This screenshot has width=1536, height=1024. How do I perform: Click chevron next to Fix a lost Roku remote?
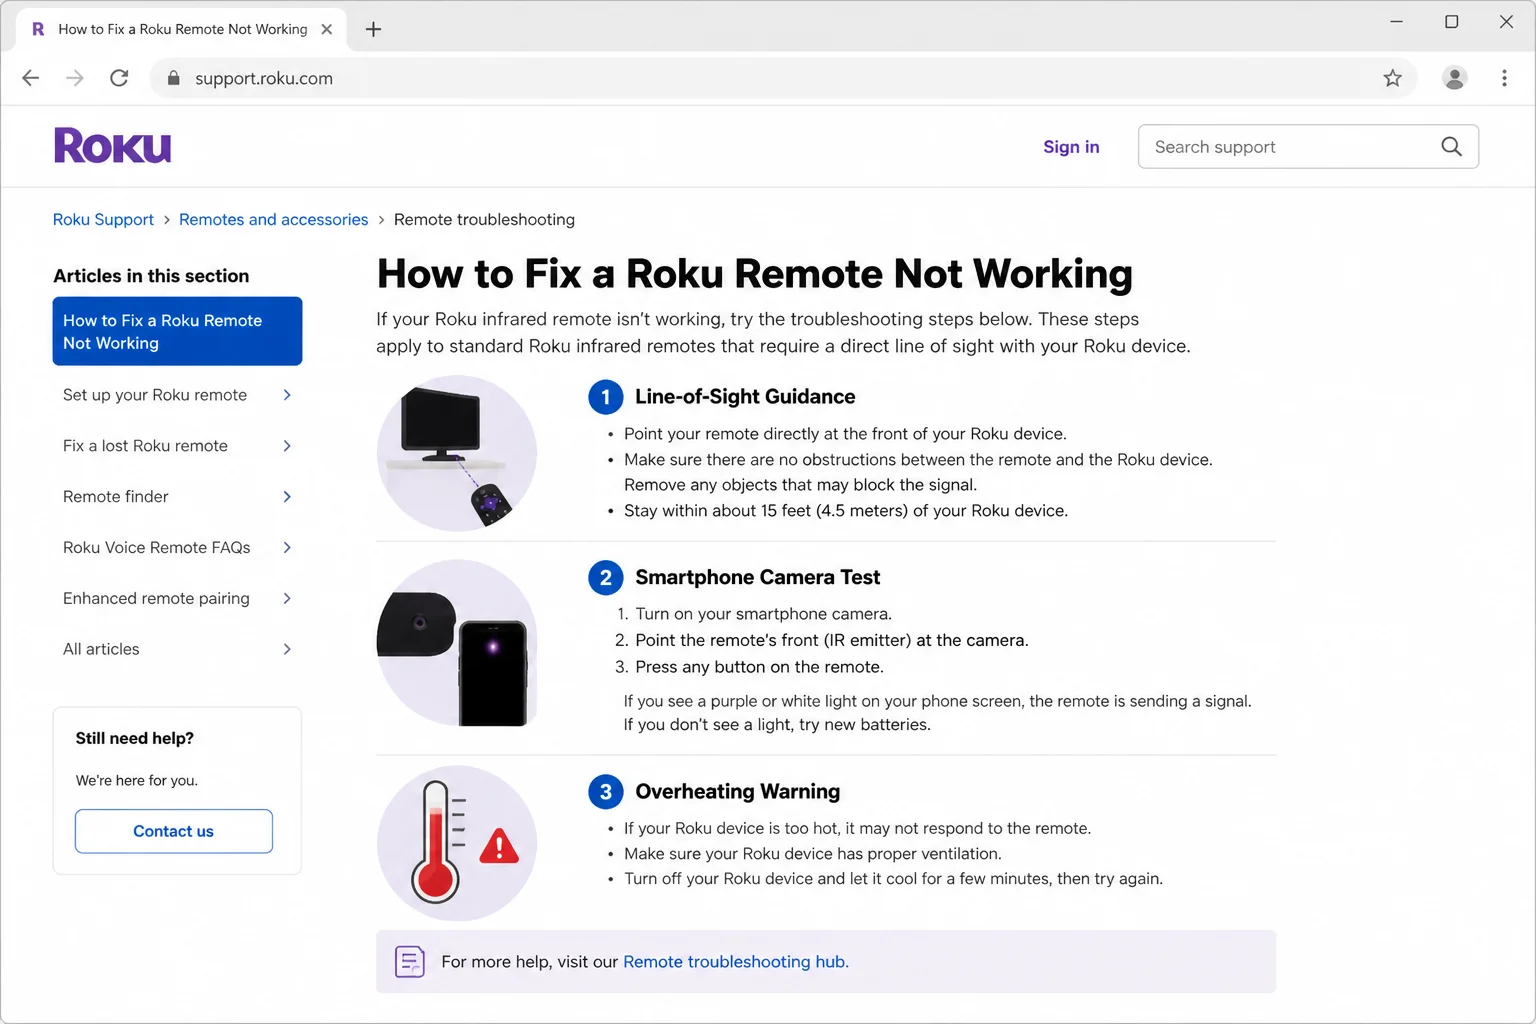point(287,446)
